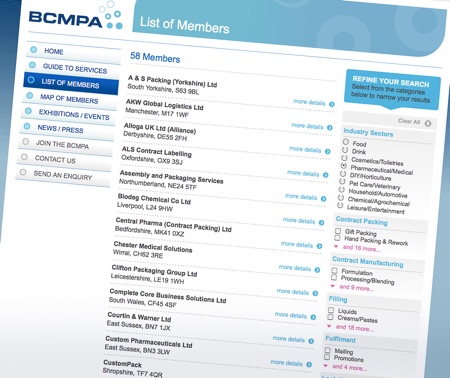Open SEND AN ENQUIRY menu item

pyautogui.click(x=63, y=175)
